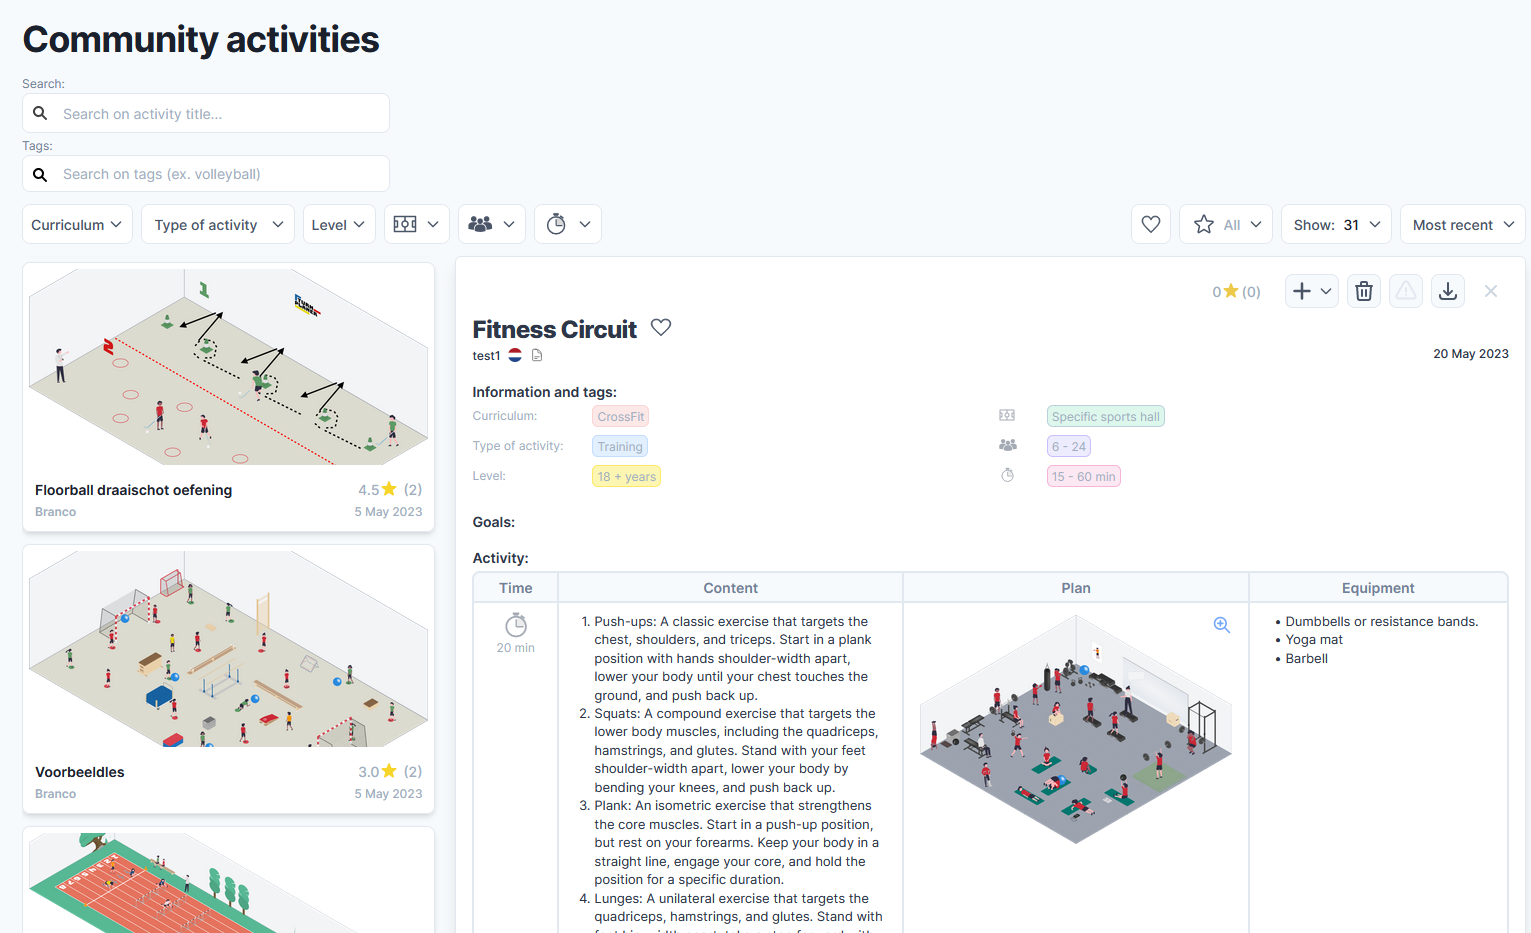Favorite Fitness Circuit using the heart icon

coord(661,327)
